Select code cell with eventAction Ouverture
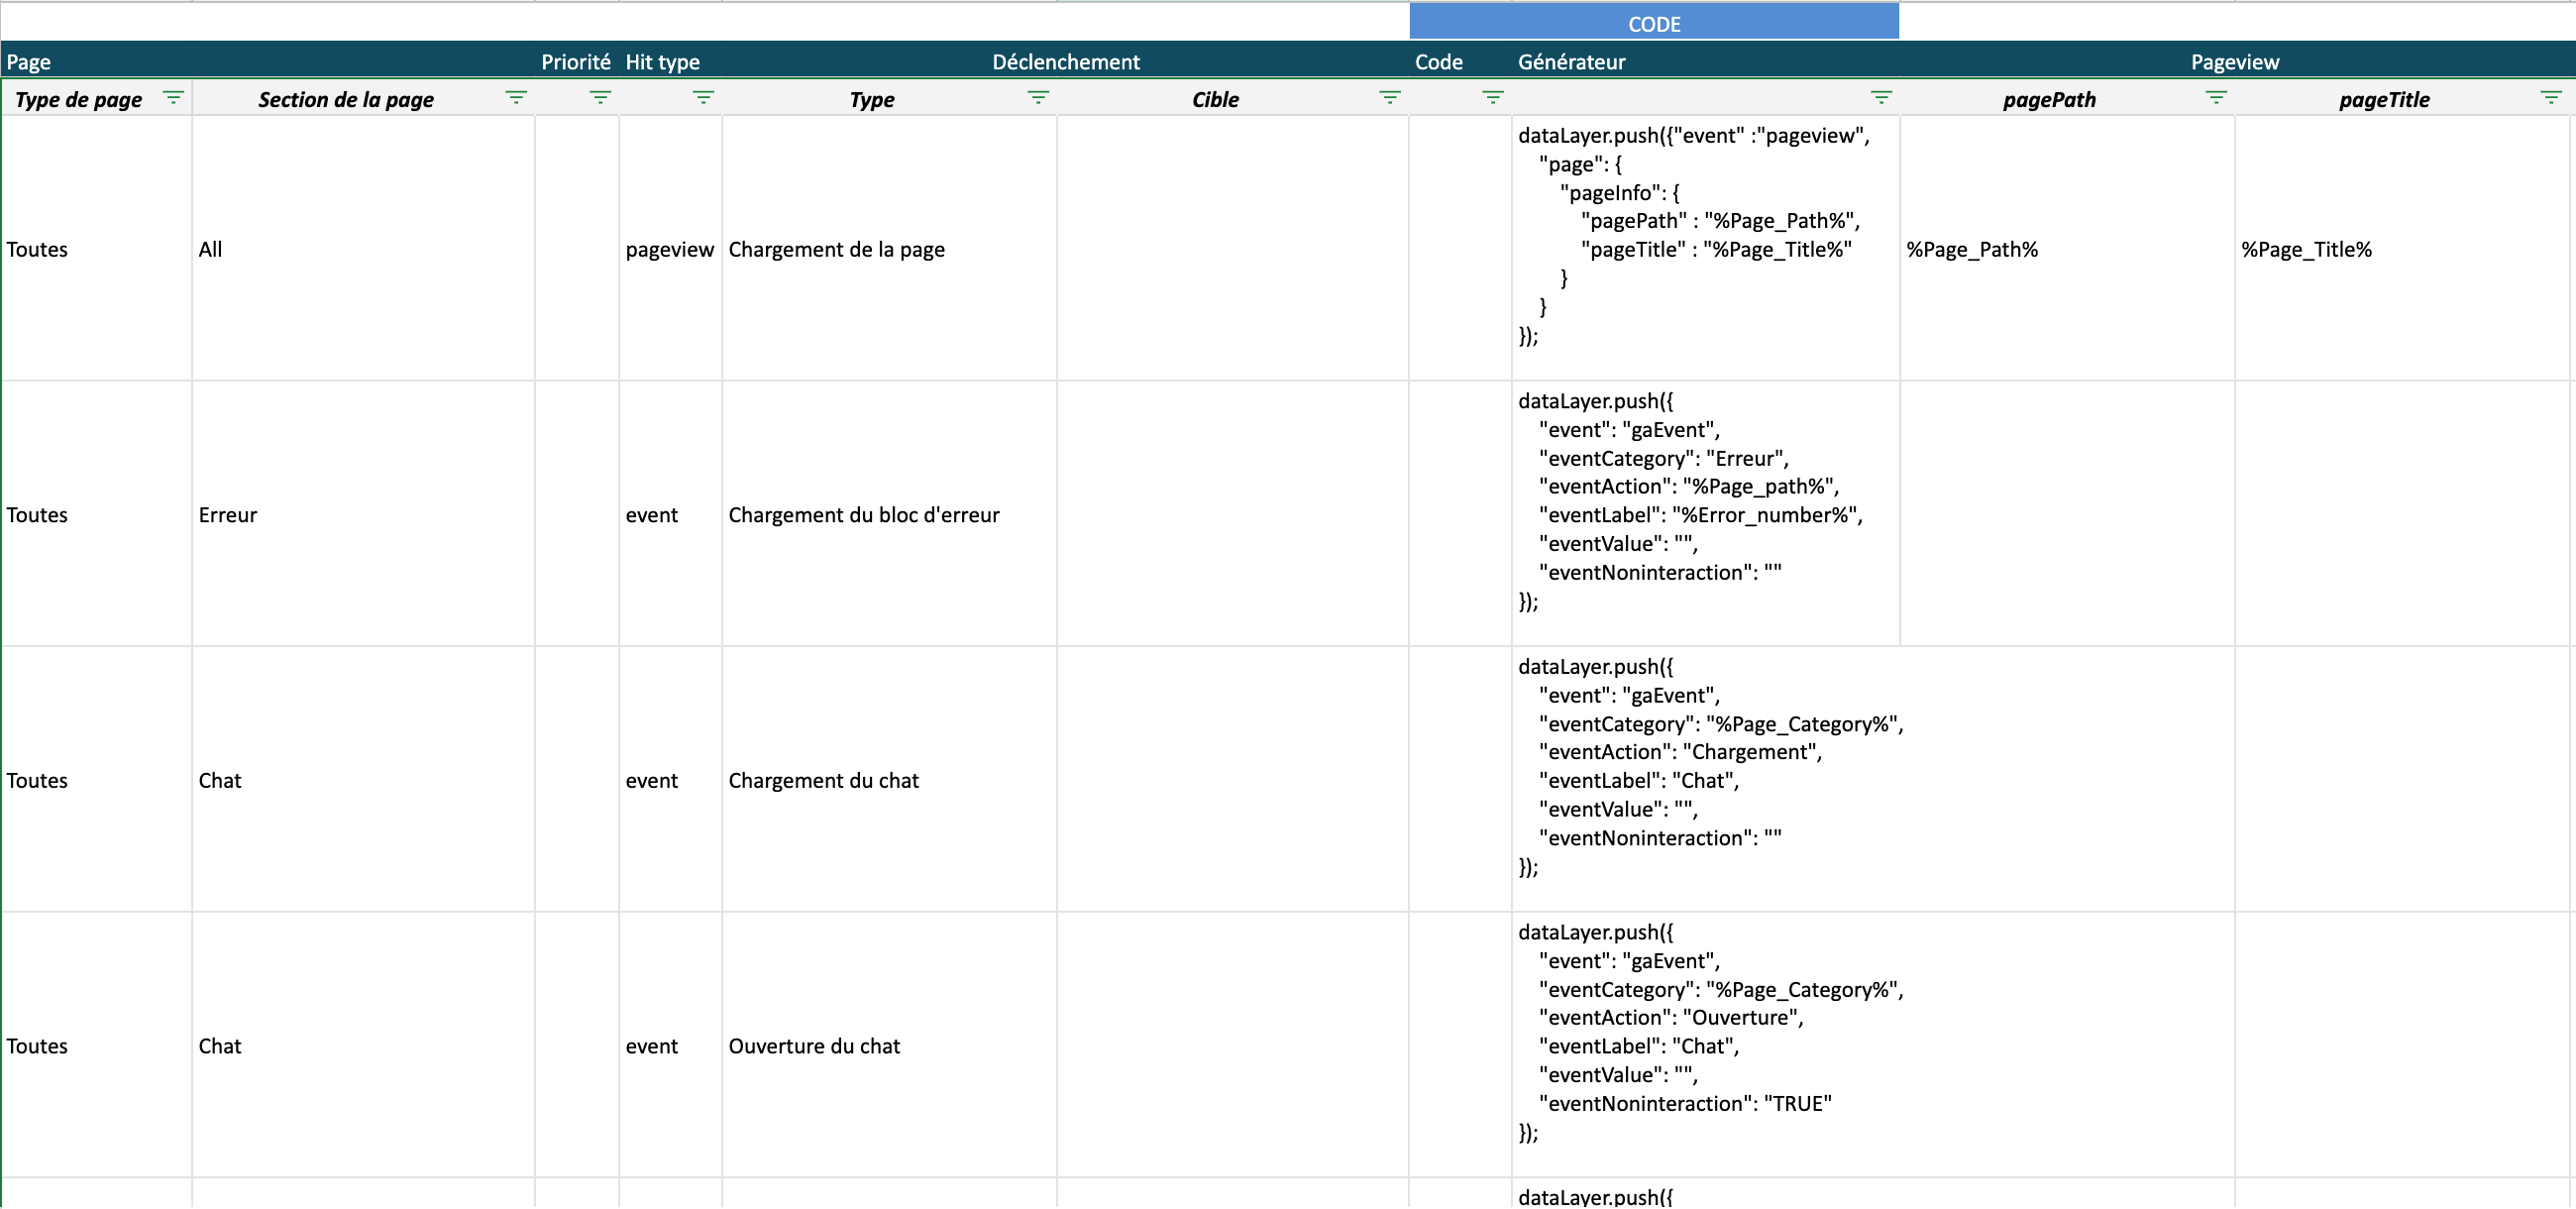Image resolution: width=2576 pixels, height=1209 pixels. click(x=1705, y=1047)
